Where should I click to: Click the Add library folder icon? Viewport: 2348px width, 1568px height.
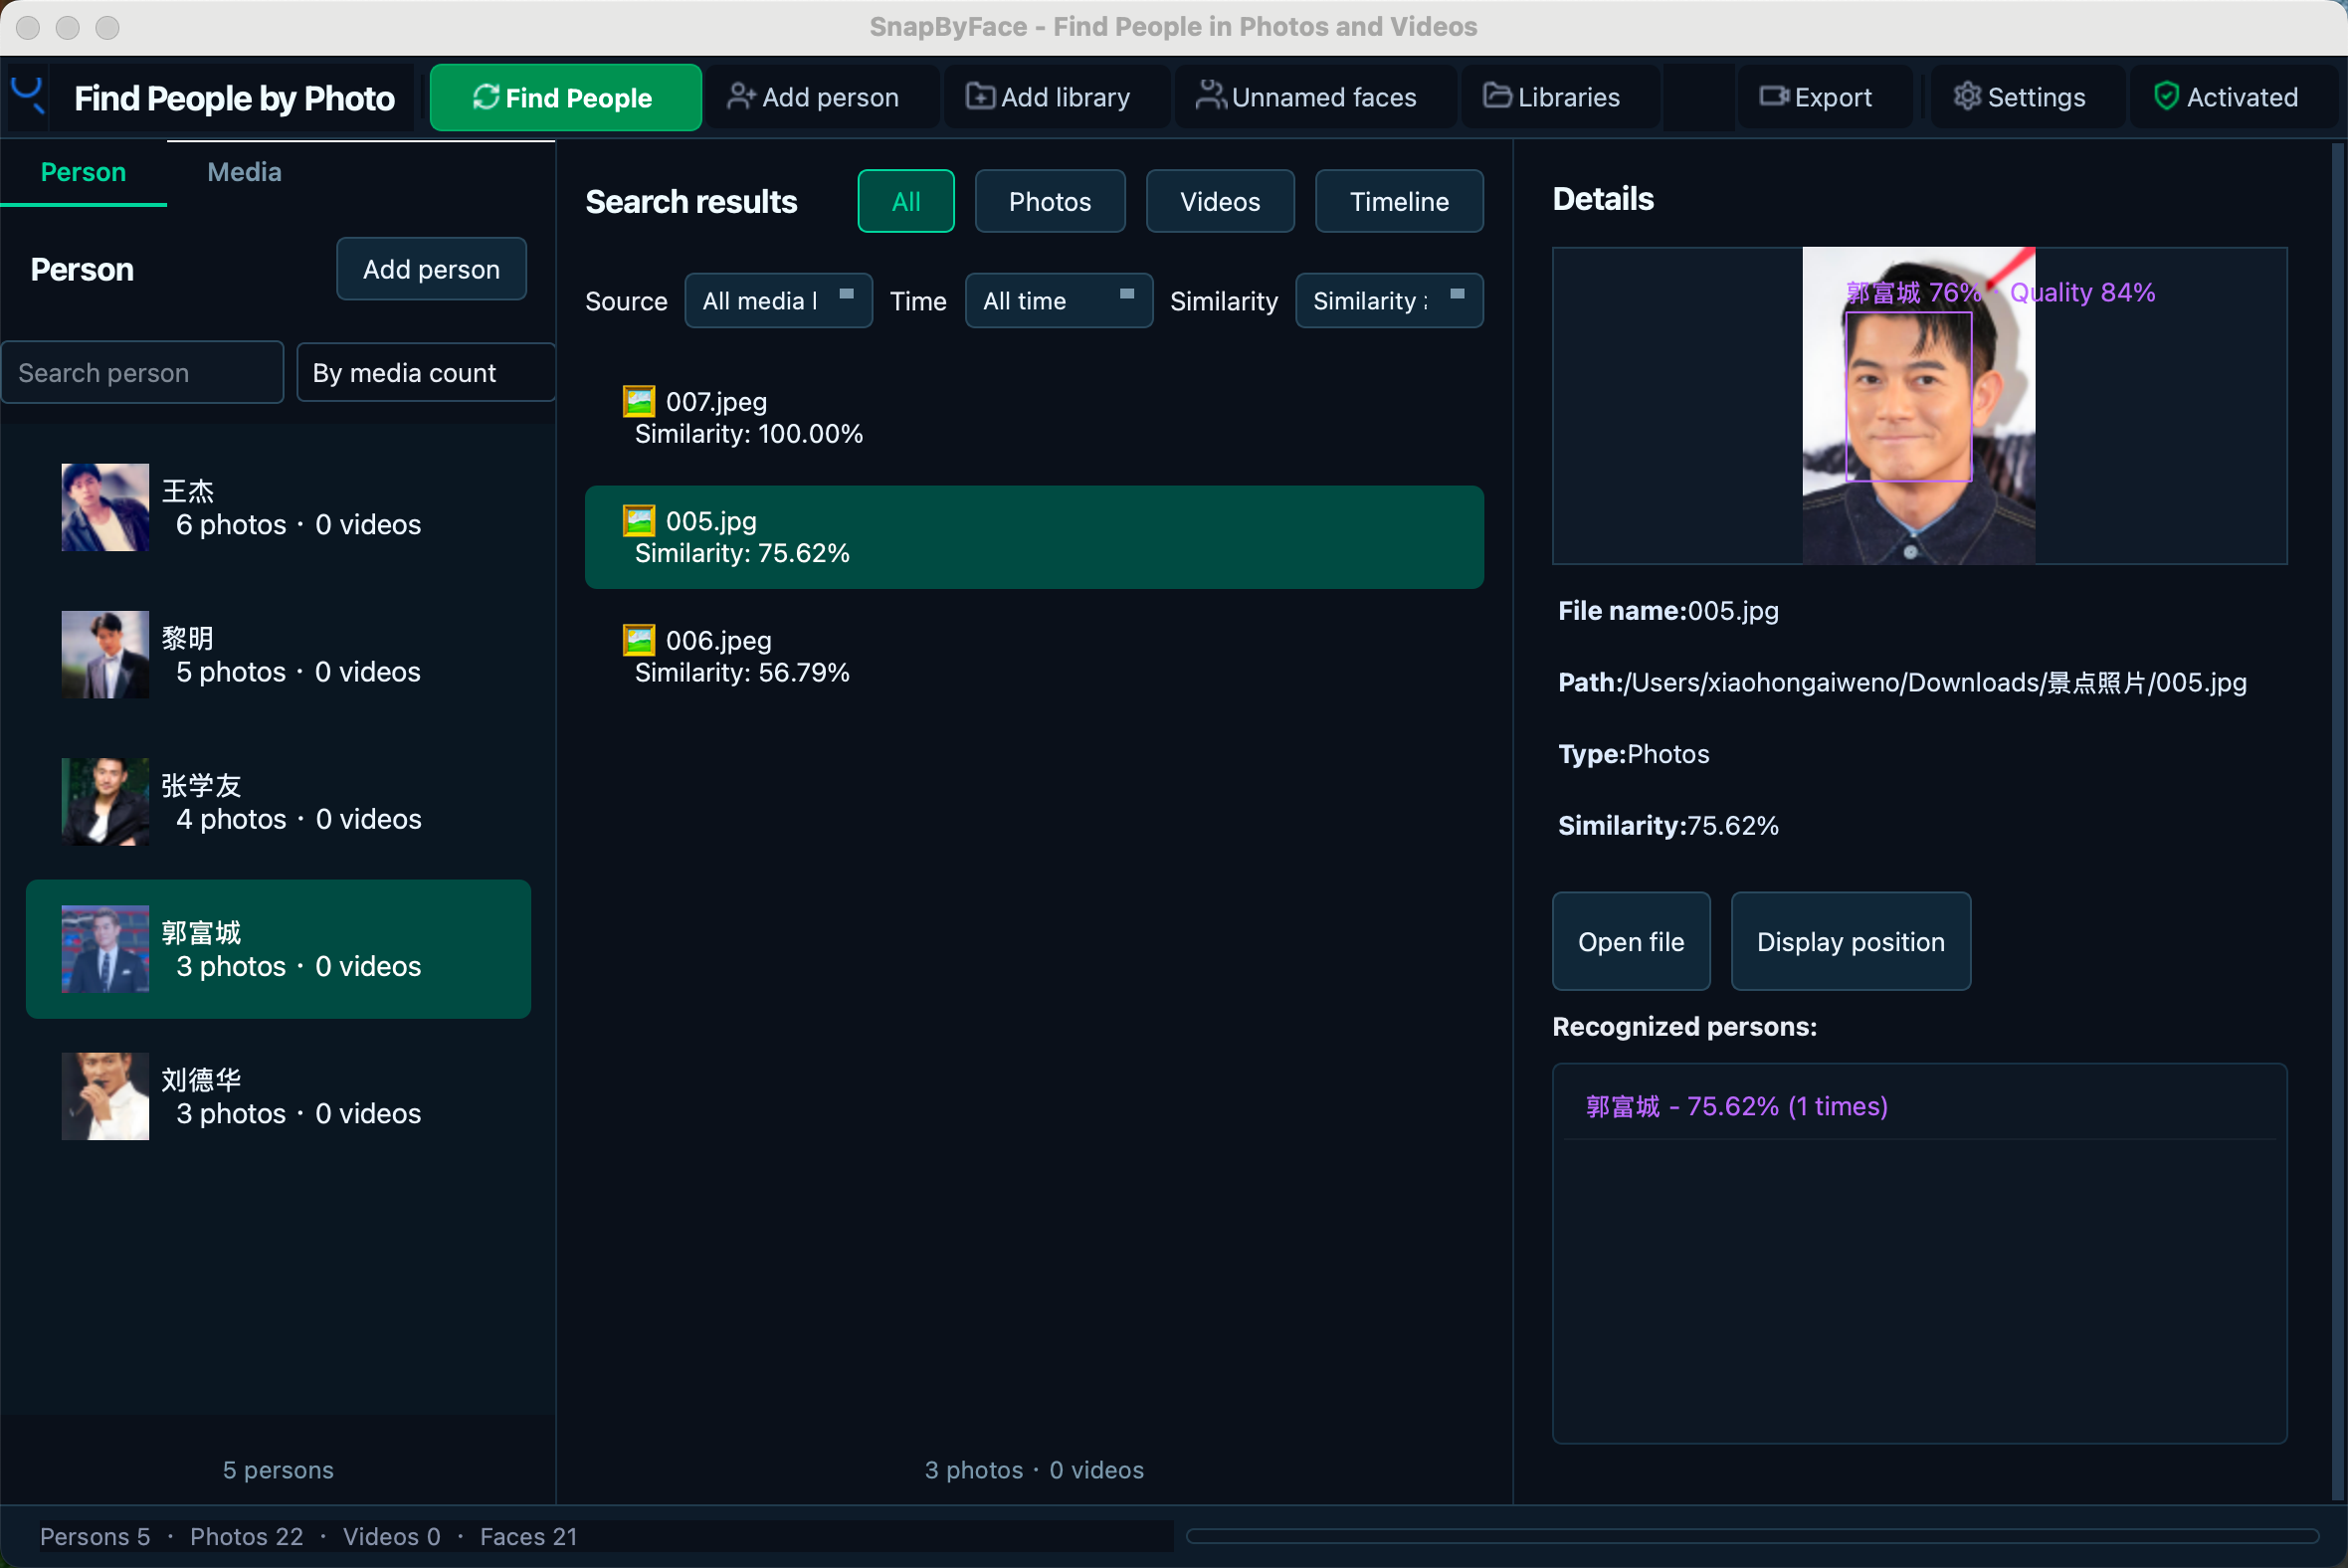point(980,97)
